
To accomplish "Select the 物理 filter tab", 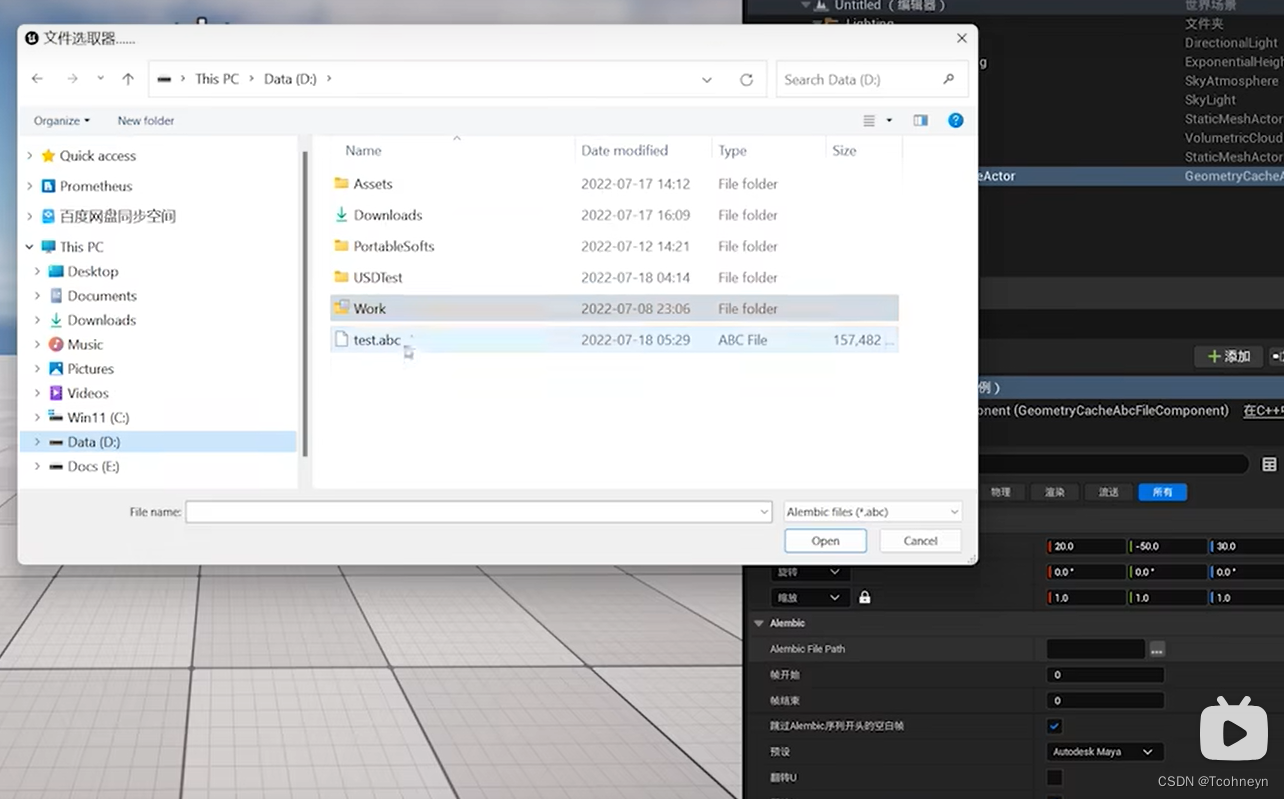I will (x=1001, y=492).
